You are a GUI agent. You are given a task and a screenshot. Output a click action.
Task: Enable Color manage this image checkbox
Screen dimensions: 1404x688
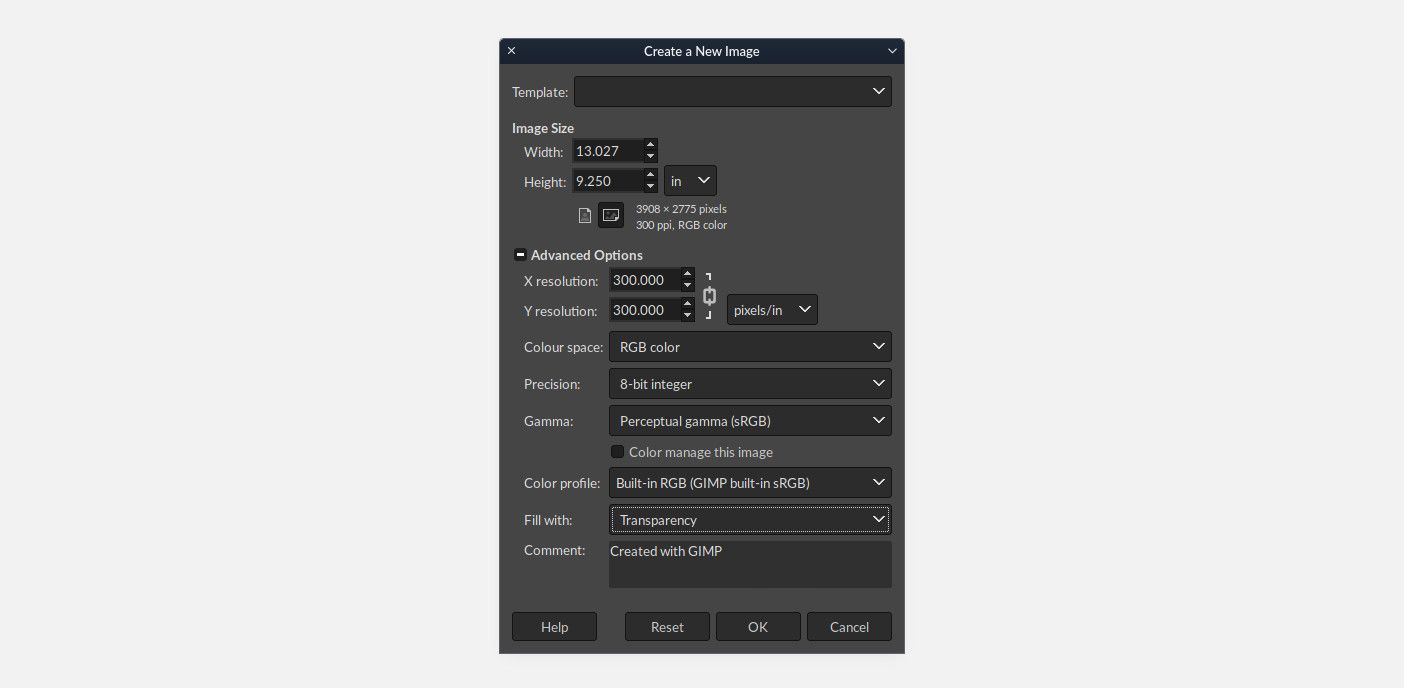click(617, 452)
